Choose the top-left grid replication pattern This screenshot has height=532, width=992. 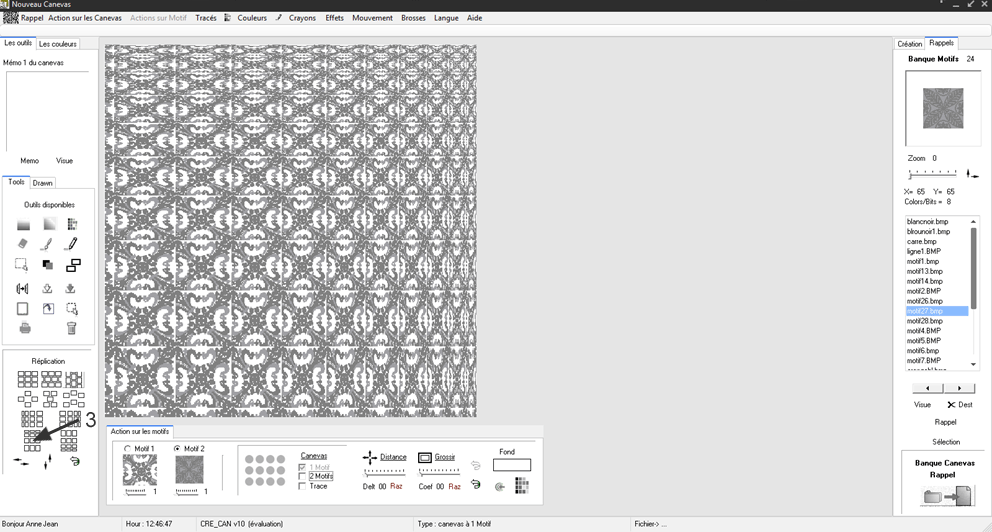pyautogui.click(x=27, y=379)
